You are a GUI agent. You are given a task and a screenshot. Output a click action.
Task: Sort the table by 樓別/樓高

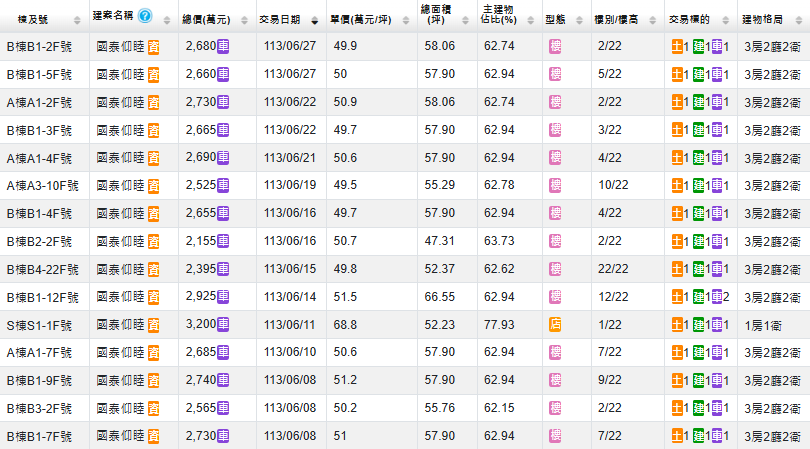(x=652, y=20)
